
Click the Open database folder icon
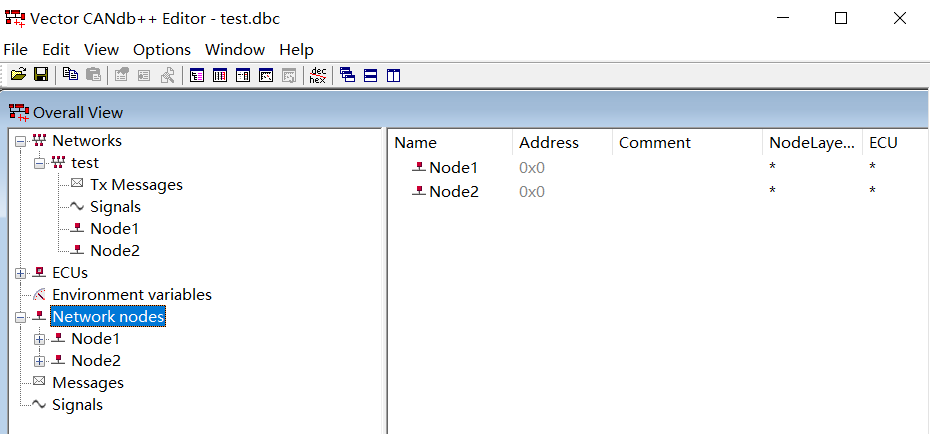[18, 75]
